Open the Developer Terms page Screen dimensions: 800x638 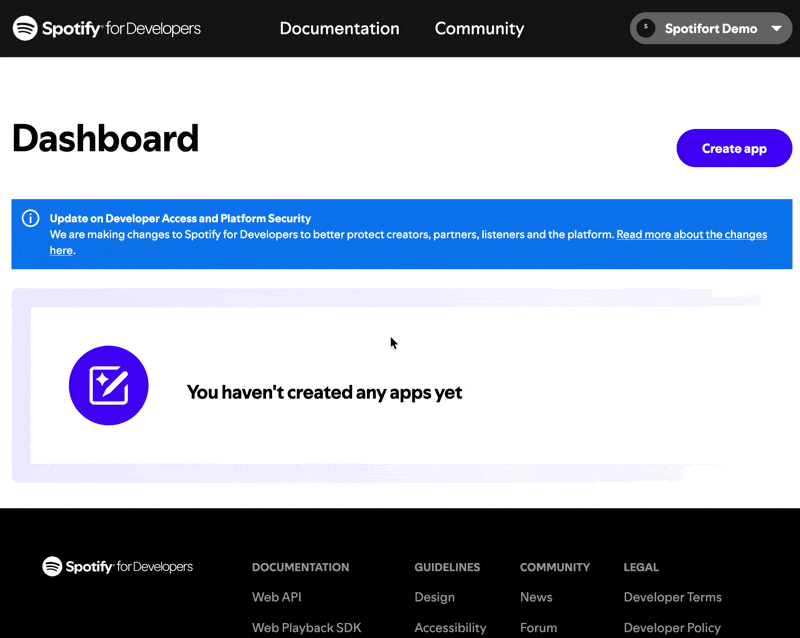pyautogui.click(x=673, y=597)
